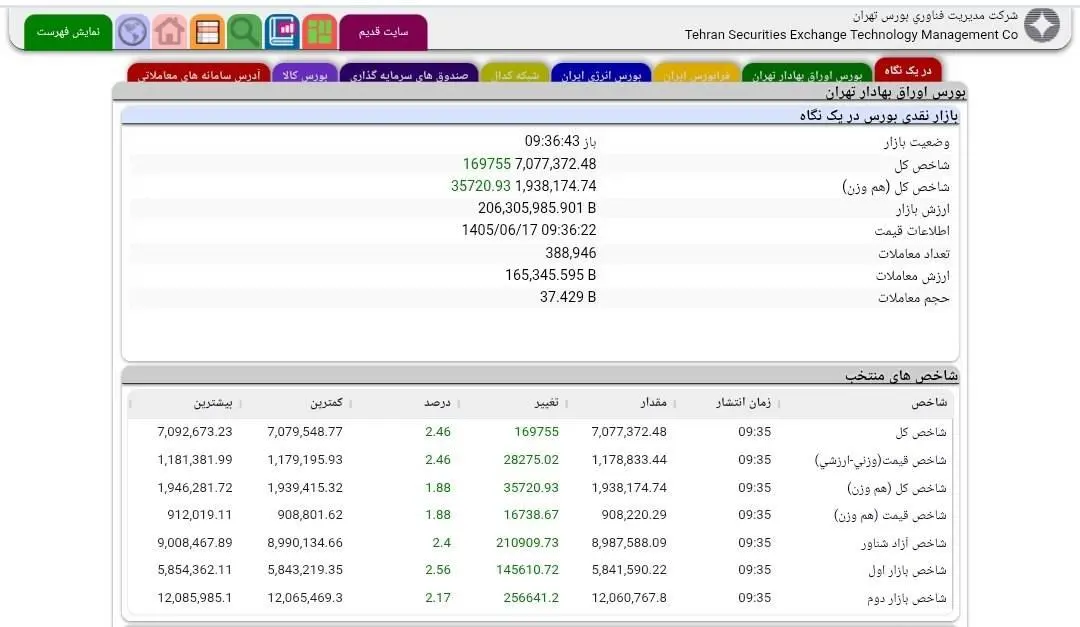Click the change value 210909.73
1080x627 pixels.
(528, 543)
